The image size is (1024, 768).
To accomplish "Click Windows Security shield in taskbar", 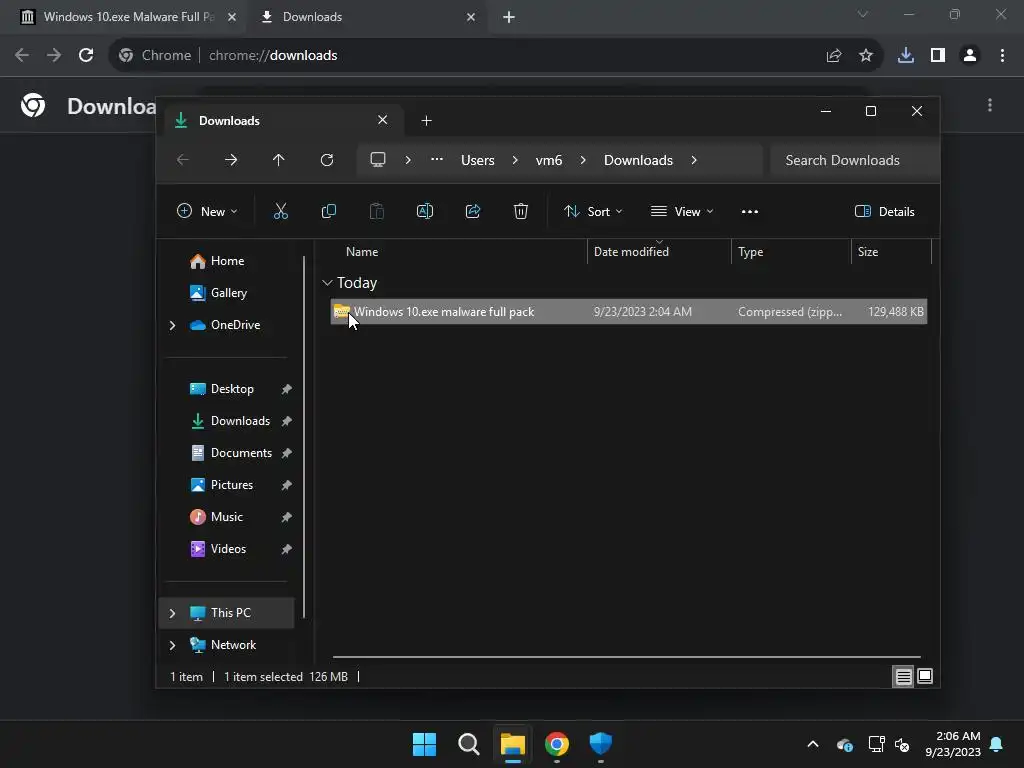I will click(x=601, y=743).
